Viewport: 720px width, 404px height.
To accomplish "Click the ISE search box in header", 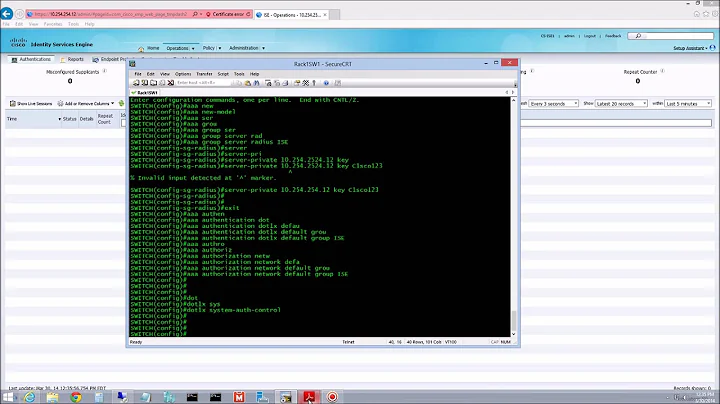I will [670, 36].
